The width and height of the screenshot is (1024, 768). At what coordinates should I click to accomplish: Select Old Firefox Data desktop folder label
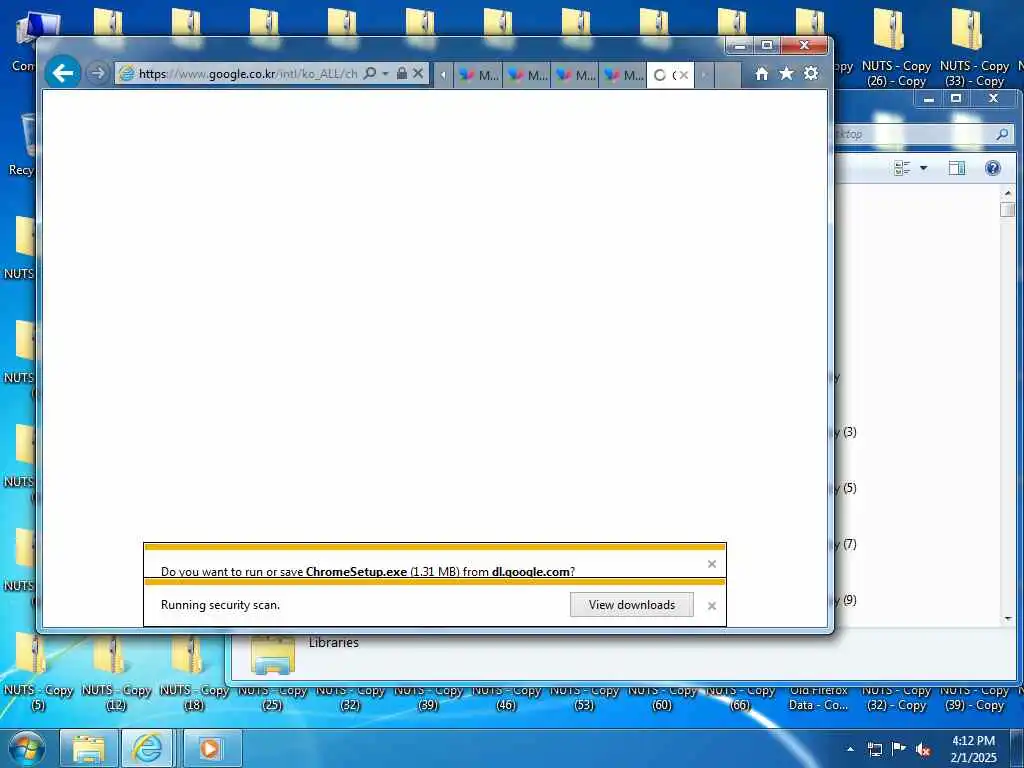tap(818, 698)
